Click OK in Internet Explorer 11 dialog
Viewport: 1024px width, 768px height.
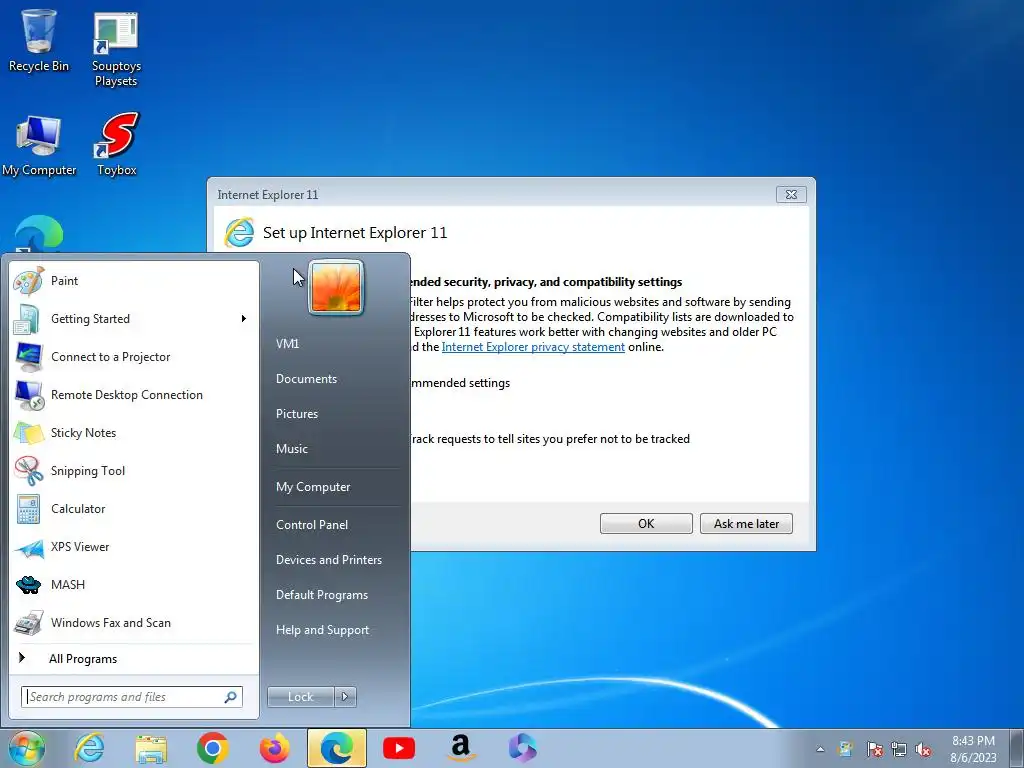click(x=646, y=523)
